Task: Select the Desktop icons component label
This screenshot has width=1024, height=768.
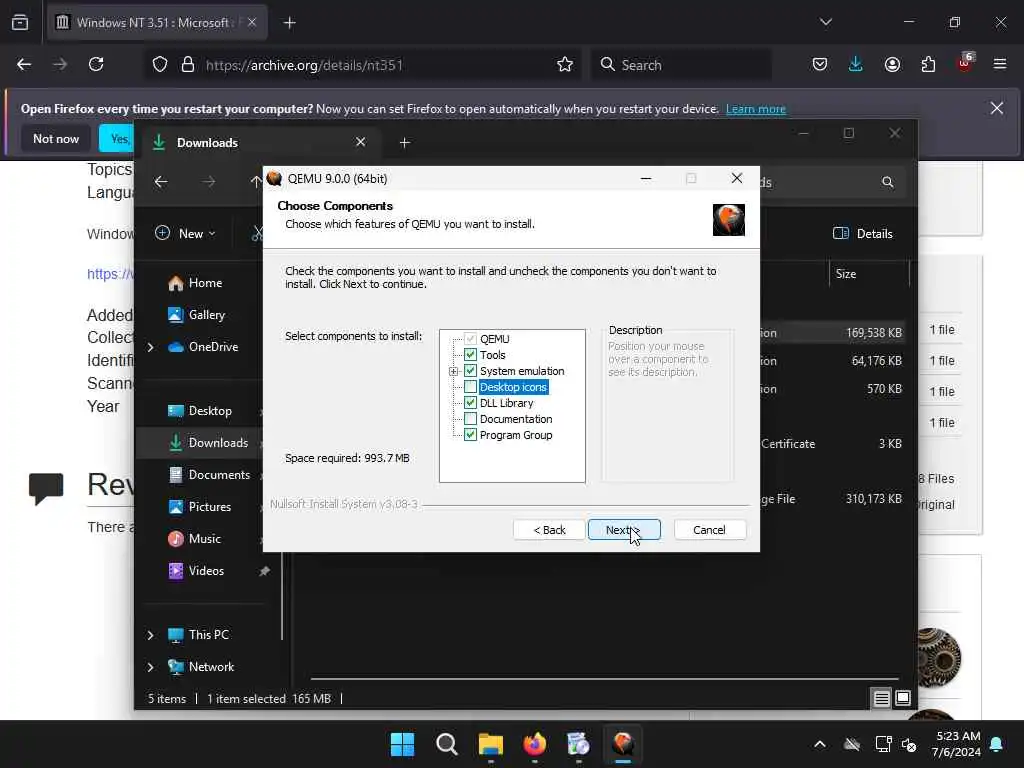Action: pyautogui.click(x=513, y=387)
